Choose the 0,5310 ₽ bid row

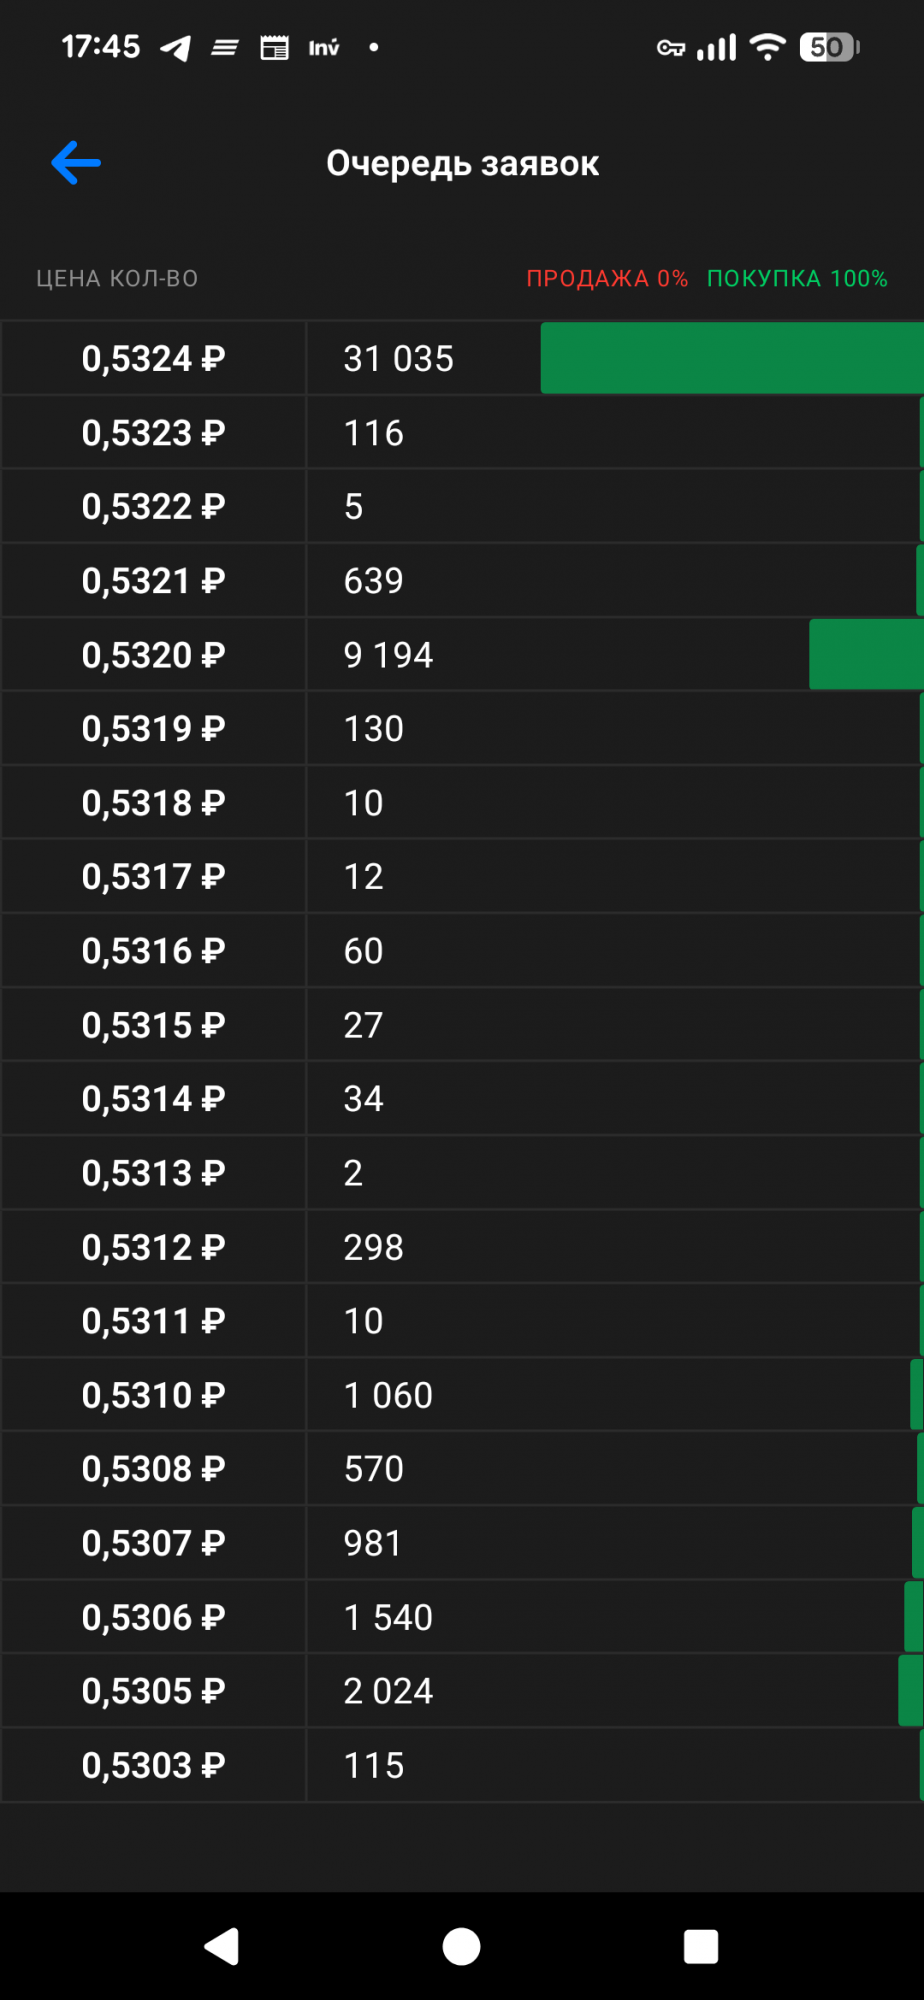153,1395
